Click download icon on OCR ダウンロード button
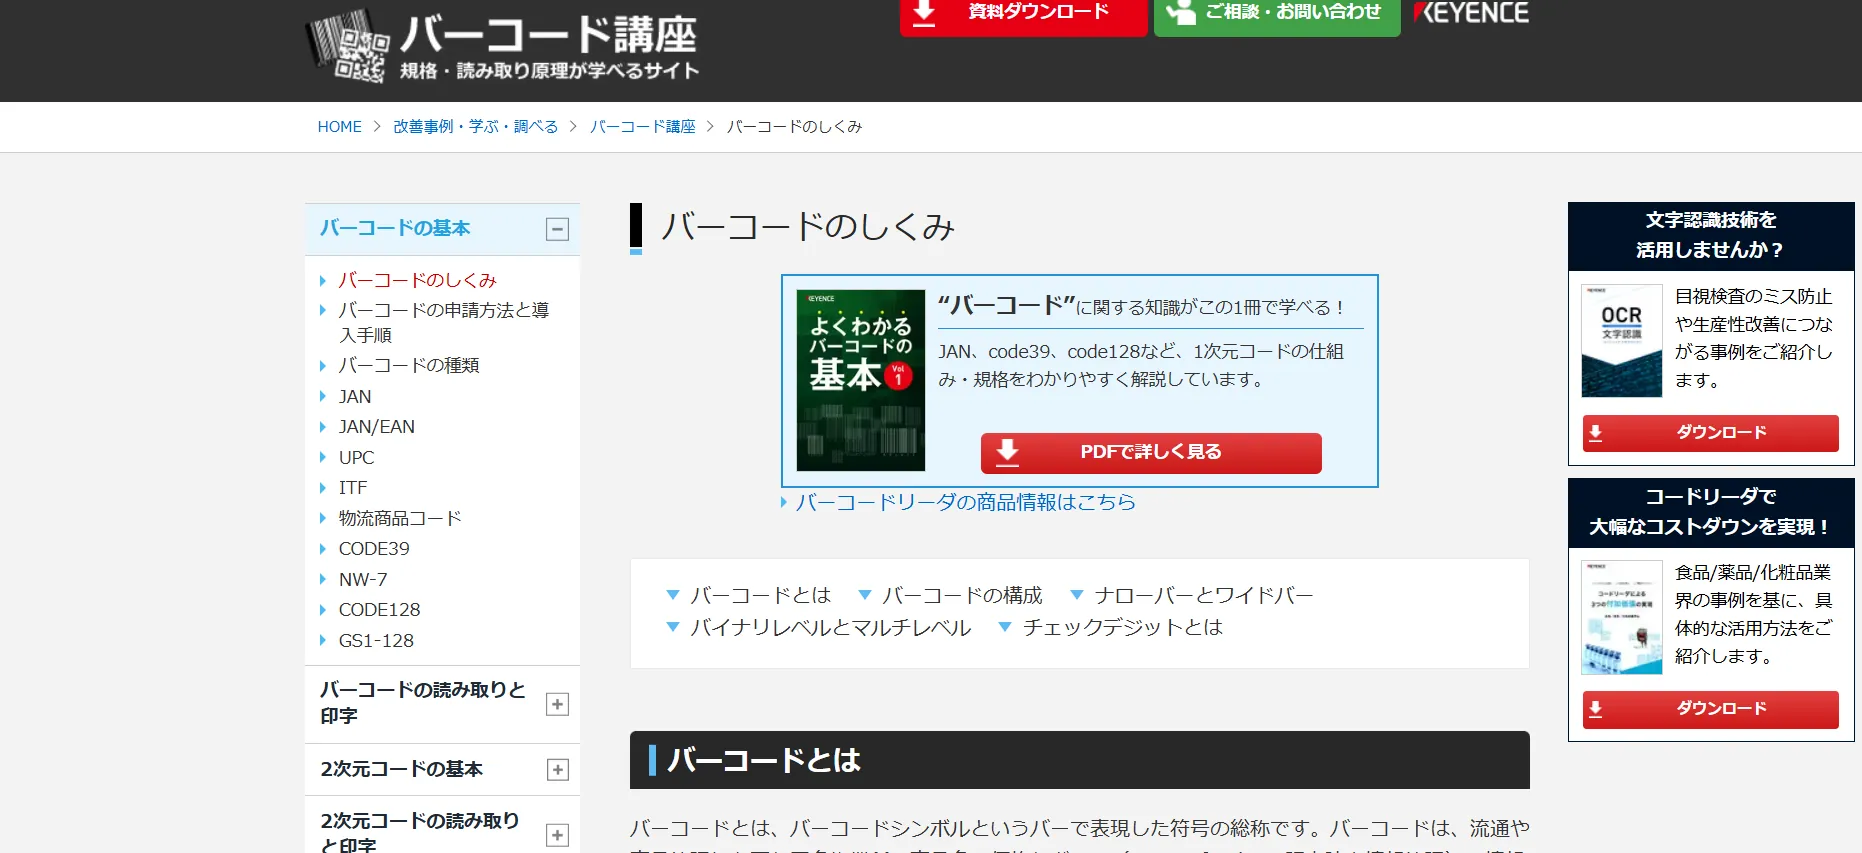The image size is (1862, 853). click(1596, 433)
